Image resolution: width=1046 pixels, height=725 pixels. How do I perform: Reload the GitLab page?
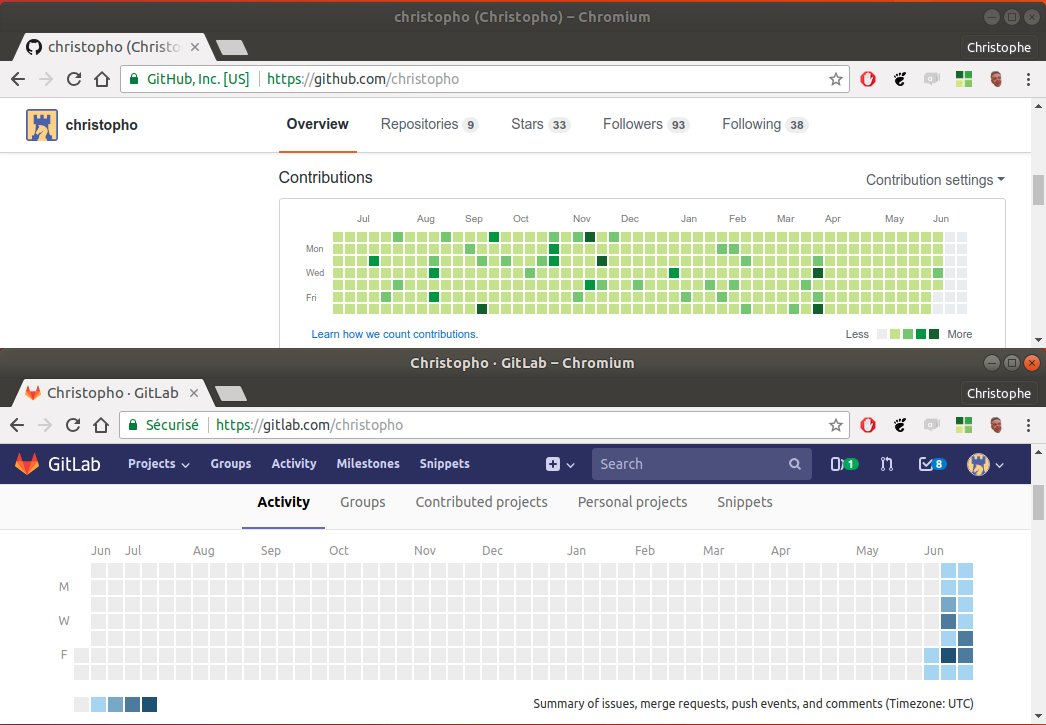(x=73, y=426)
